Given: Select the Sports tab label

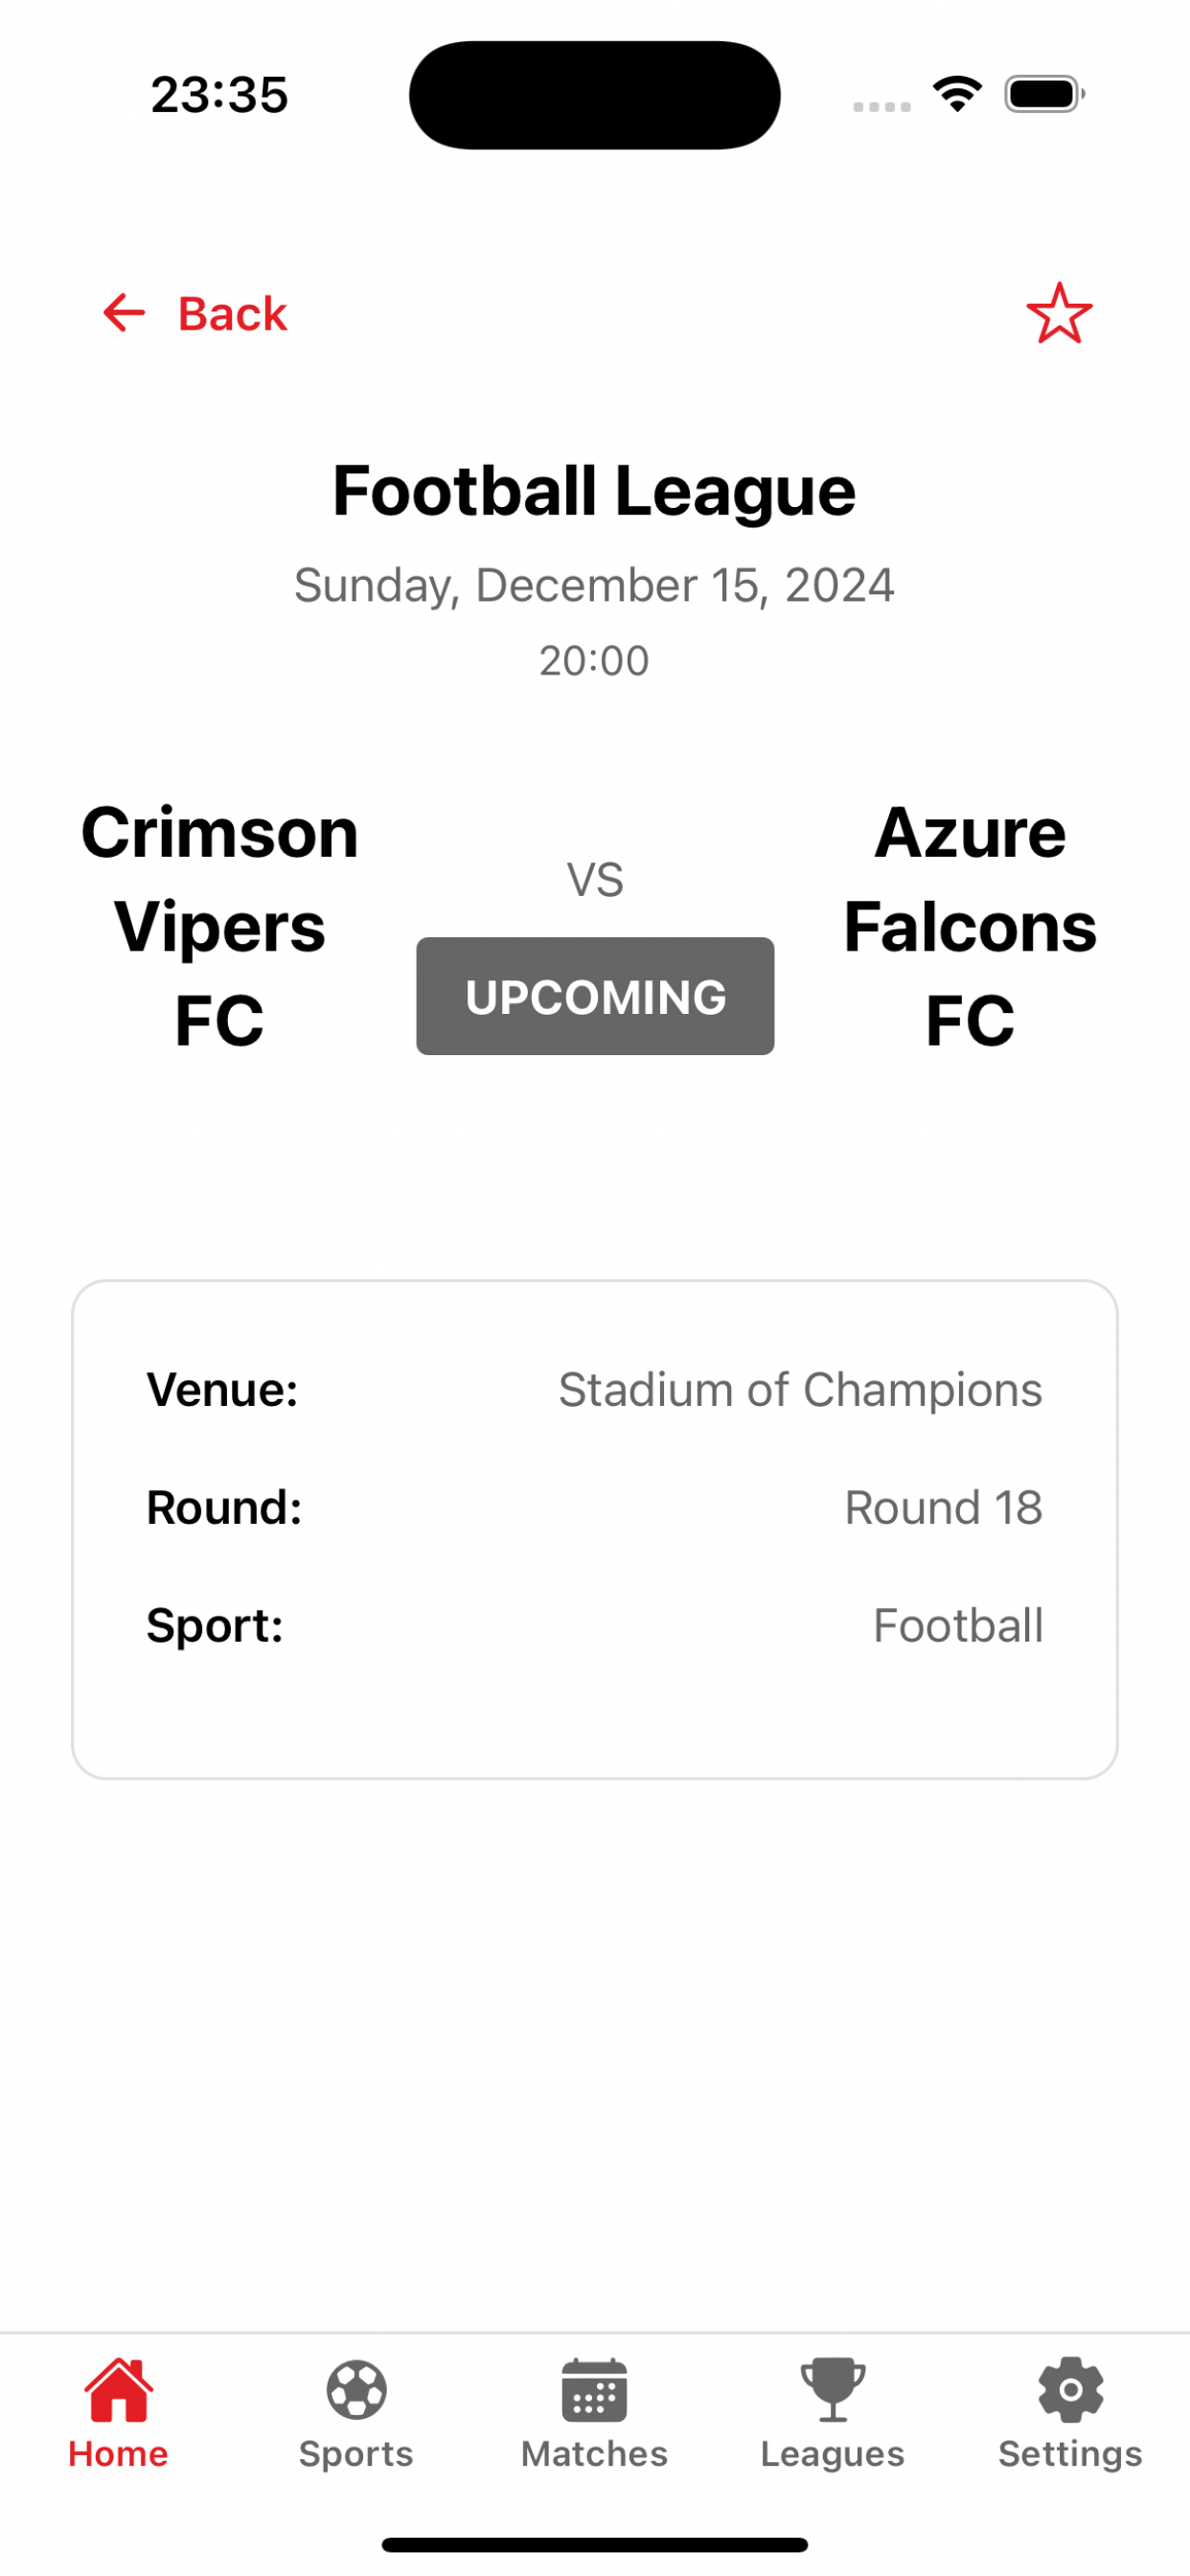Looking at the screenshot, I should tap(356, 2454).
